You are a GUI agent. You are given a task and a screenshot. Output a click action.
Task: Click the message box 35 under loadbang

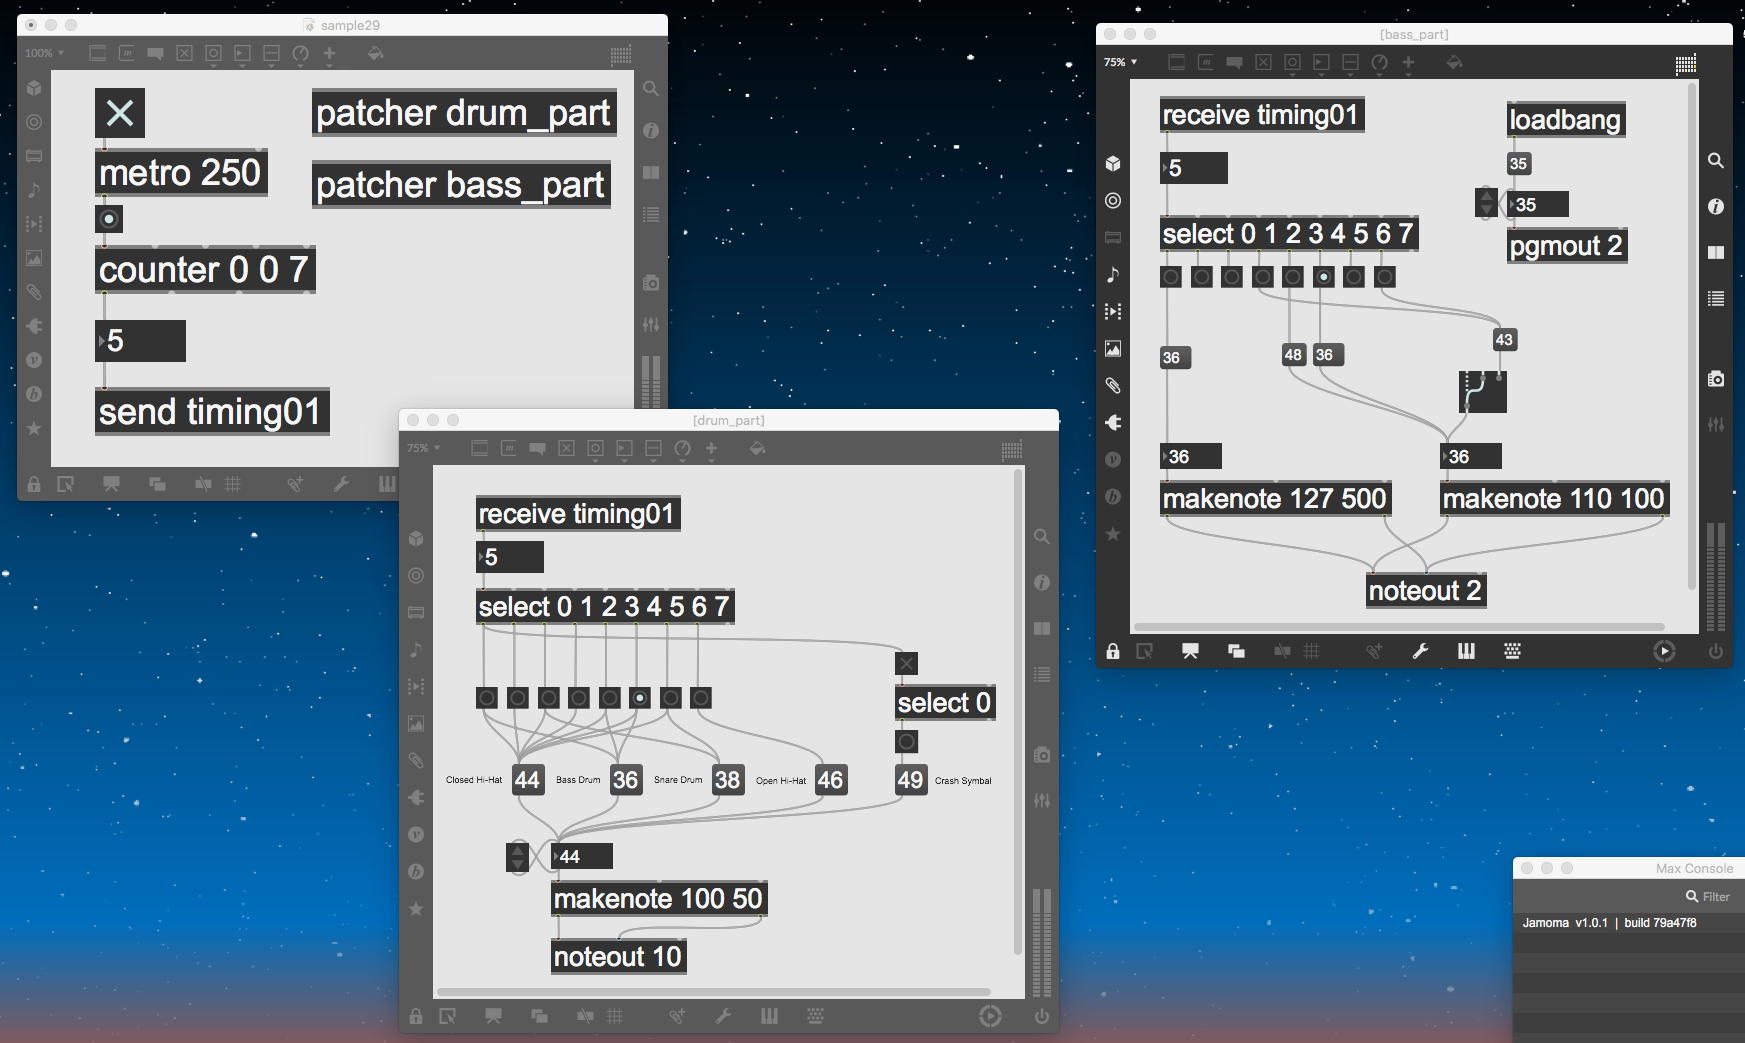[1519, 164]
